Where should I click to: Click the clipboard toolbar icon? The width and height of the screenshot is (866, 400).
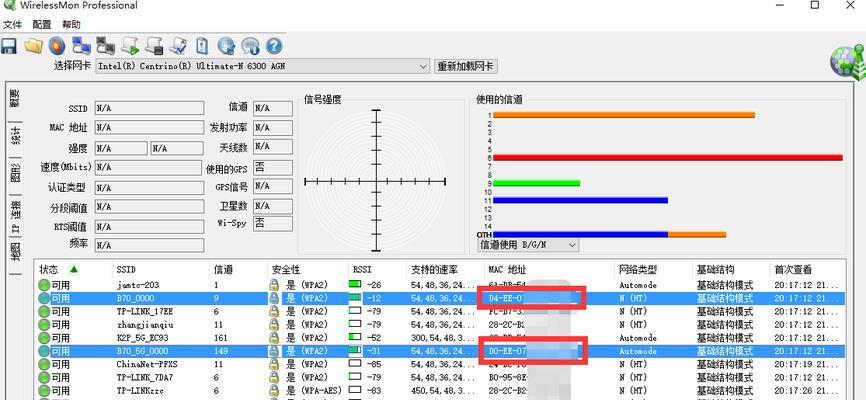tap(202, 45)
